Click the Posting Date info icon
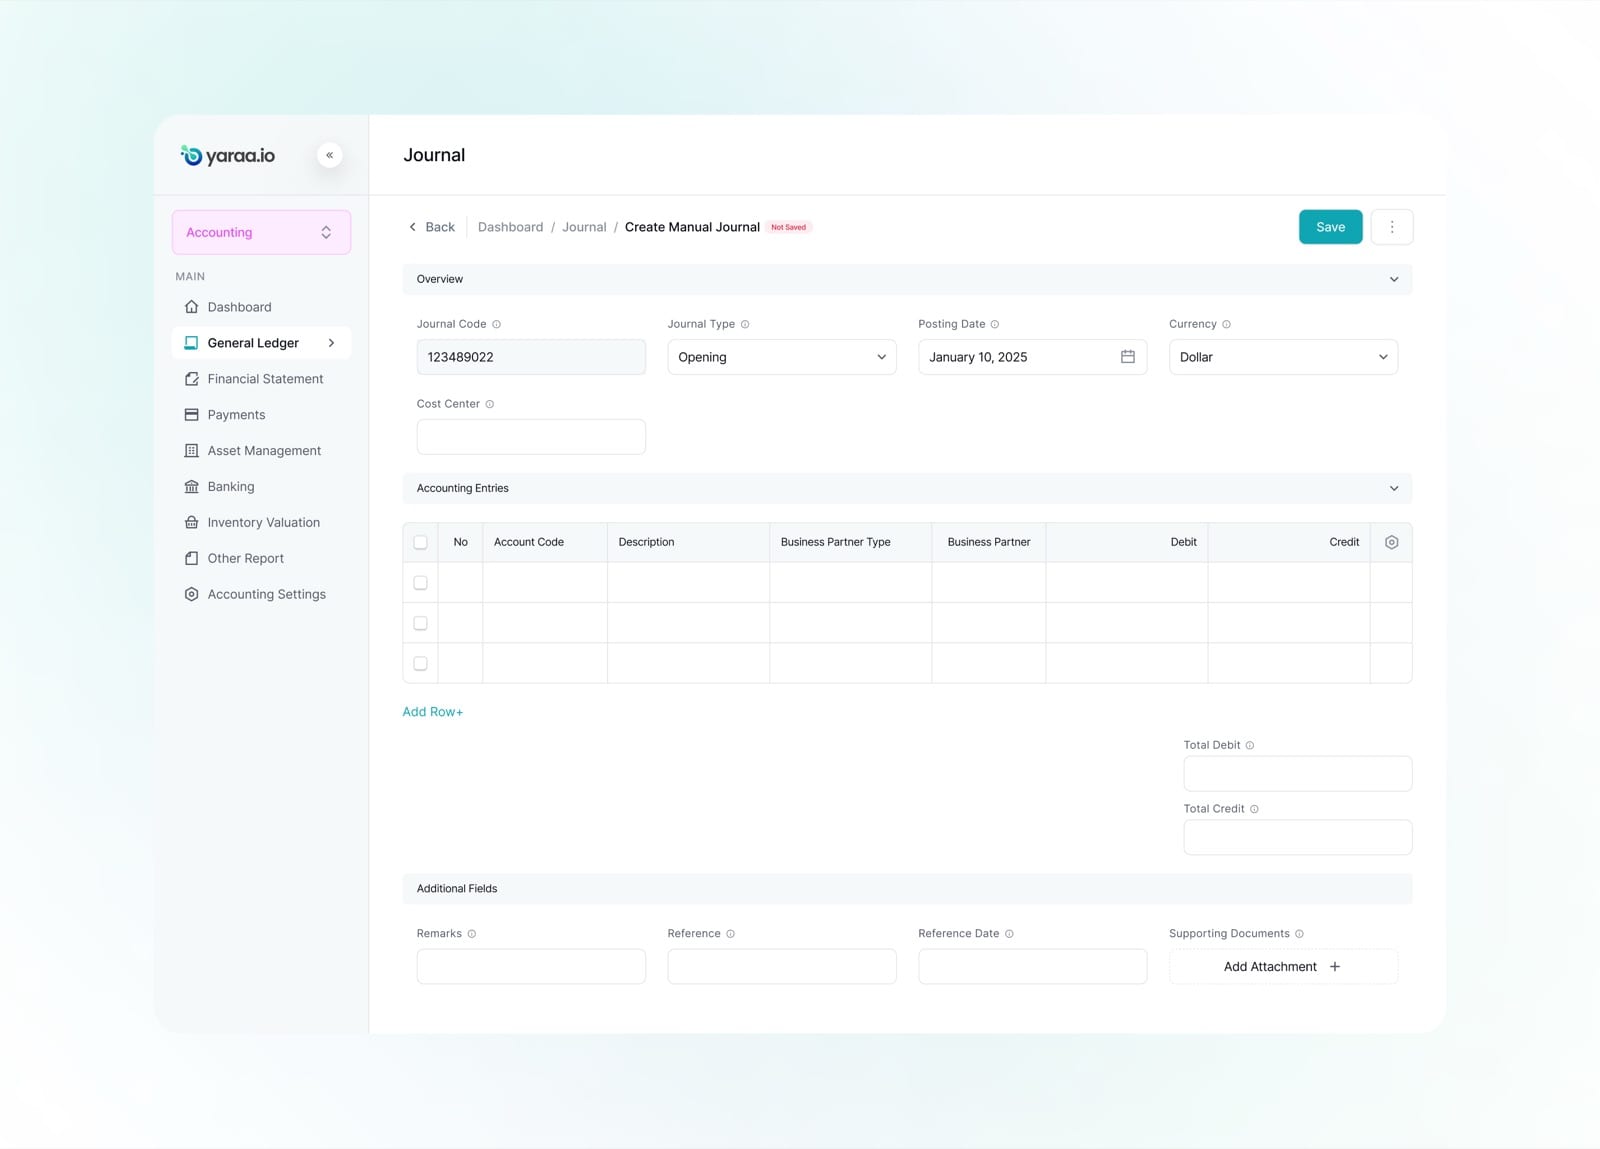 point(995,324)
